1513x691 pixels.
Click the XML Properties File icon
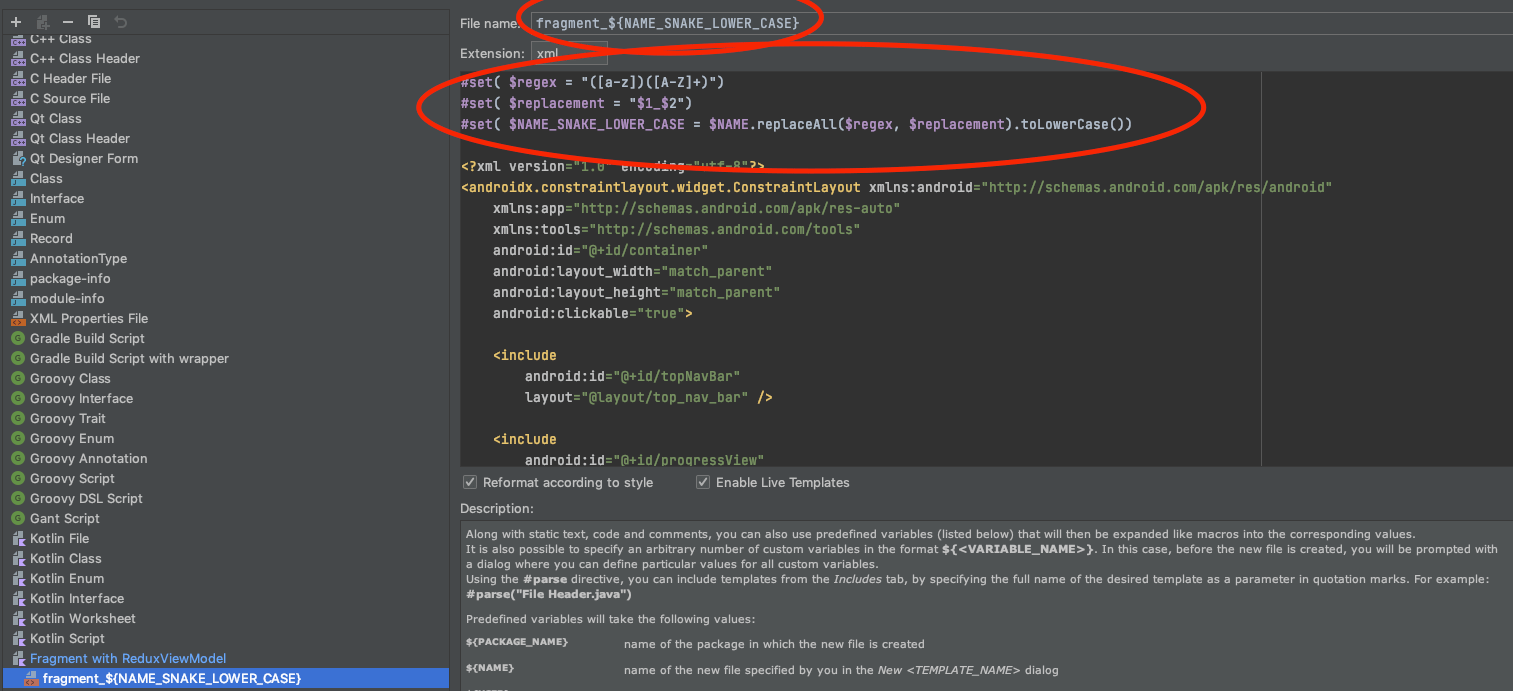(x=20, y=318)
